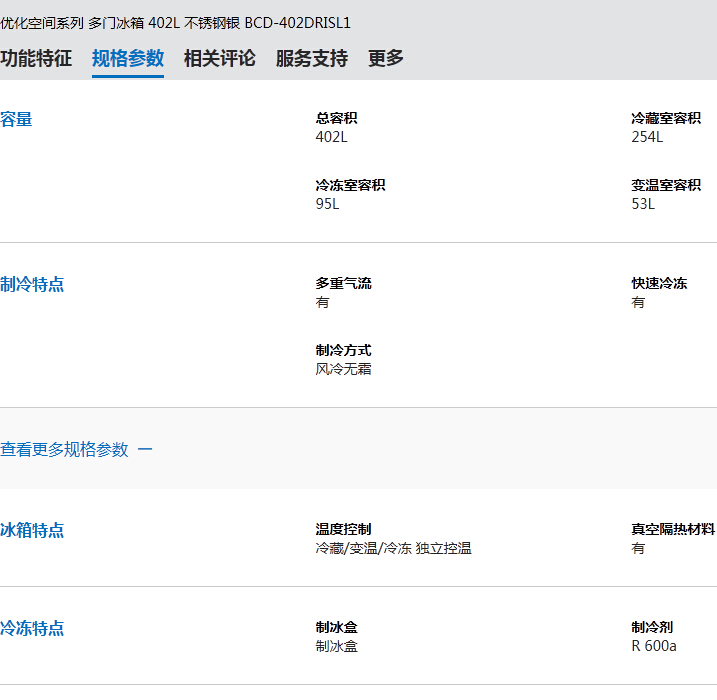The image size is (717, 700).
Task: Click 冷藏/变温/冷冻 独立控温 value
Action: coord(393,548)
